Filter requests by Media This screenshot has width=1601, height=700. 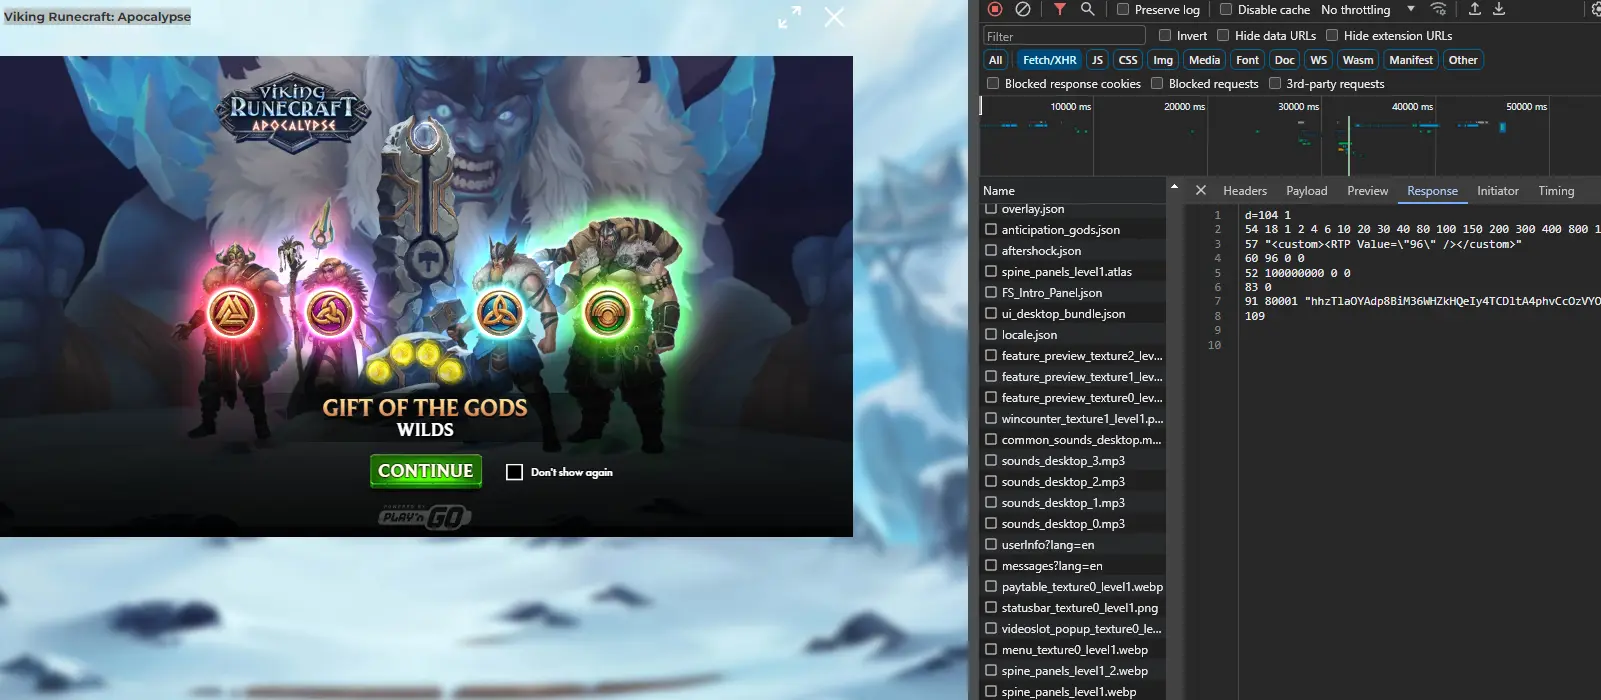1204,60
